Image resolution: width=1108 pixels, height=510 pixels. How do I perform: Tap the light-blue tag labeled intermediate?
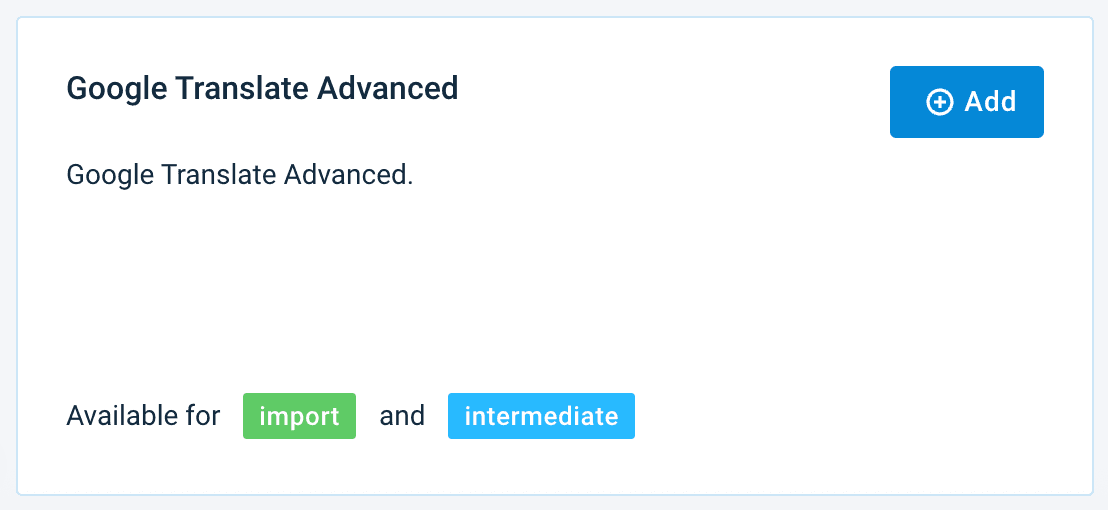[541, 416]
